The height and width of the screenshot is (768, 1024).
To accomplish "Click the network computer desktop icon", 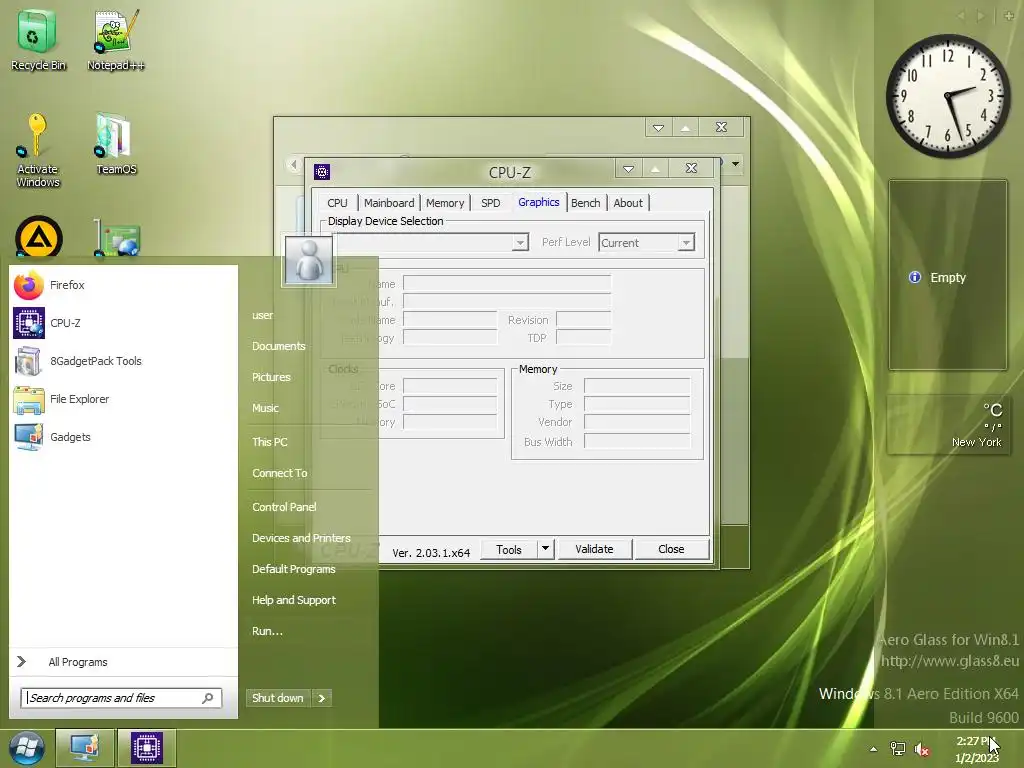I will [117, 238].
